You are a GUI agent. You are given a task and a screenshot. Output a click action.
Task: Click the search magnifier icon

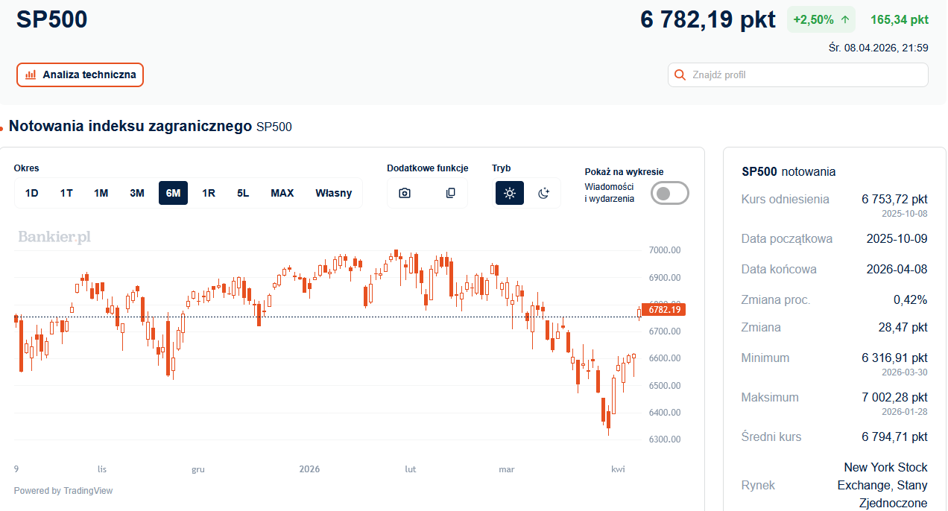680,75
